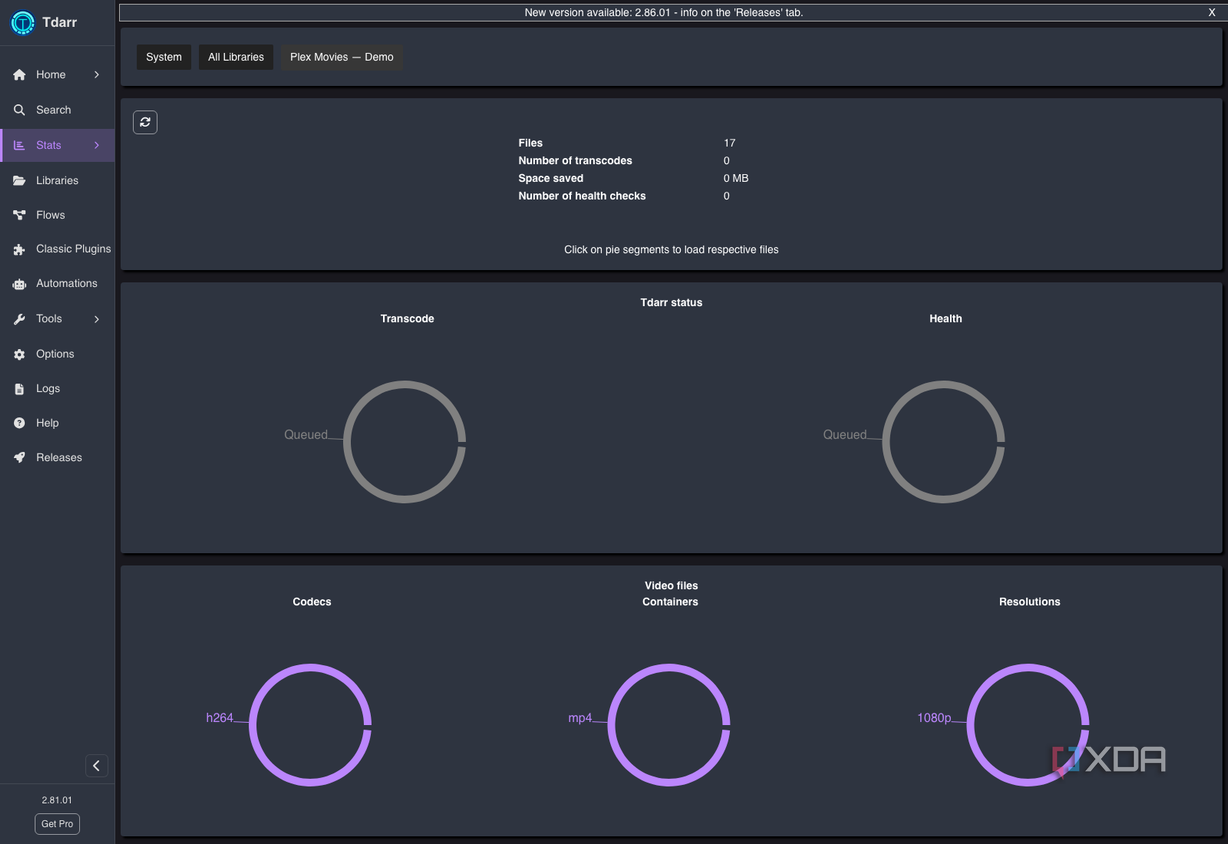1228x844 pixels.
Task: Click the mp4 Containers pie segment
Action: [x=669, y=725]
